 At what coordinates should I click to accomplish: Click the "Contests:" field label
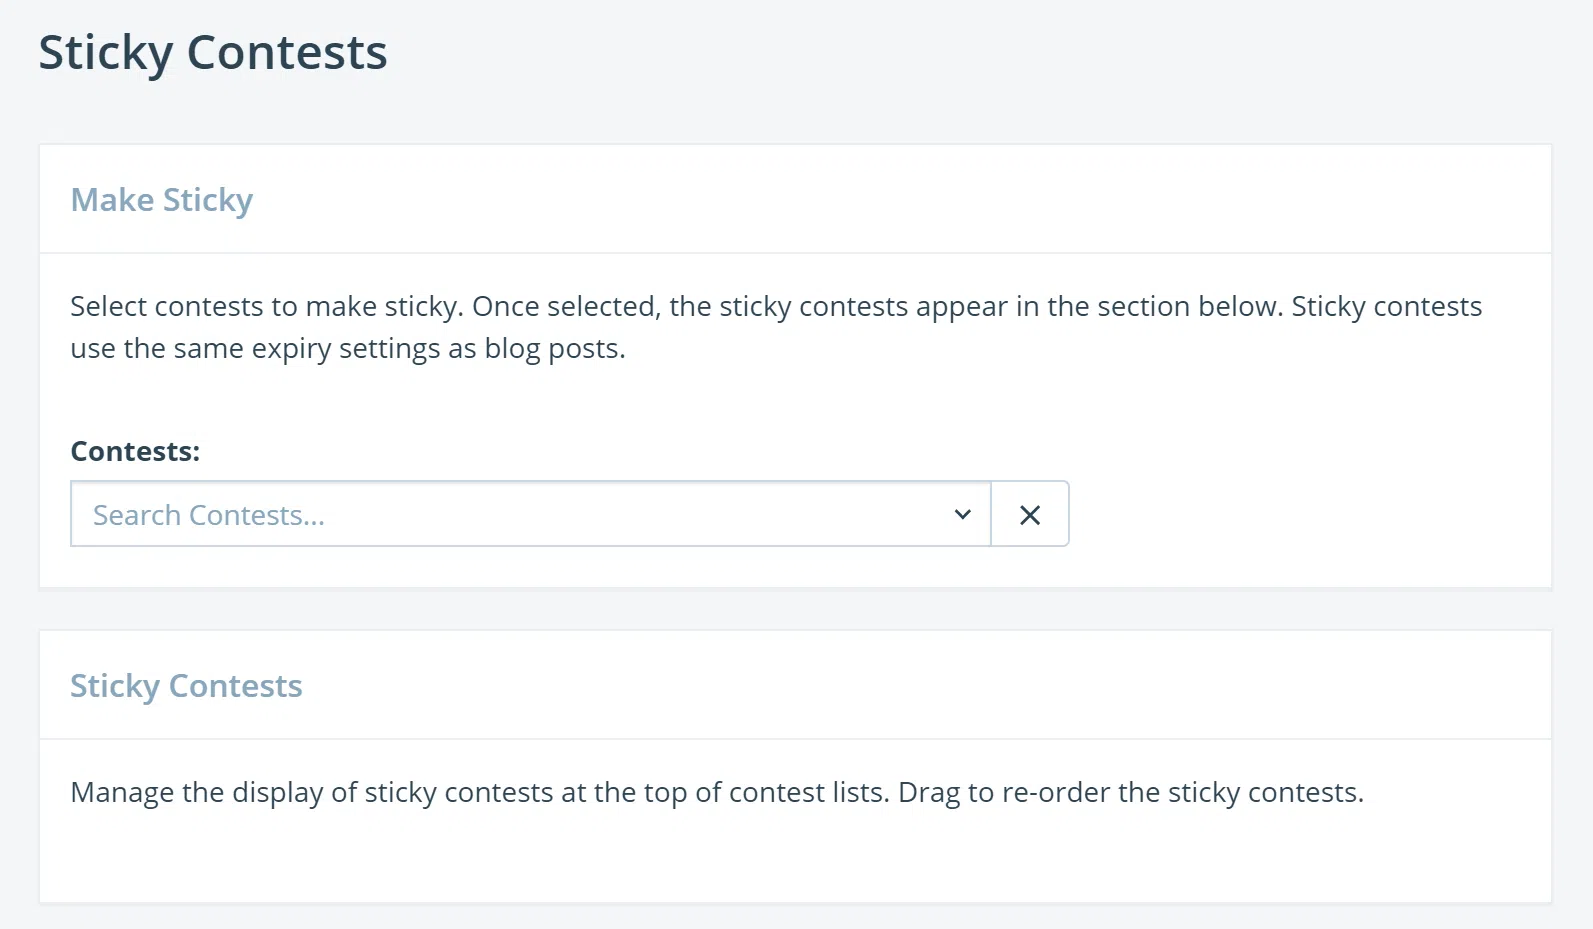(x=135, y=451)
